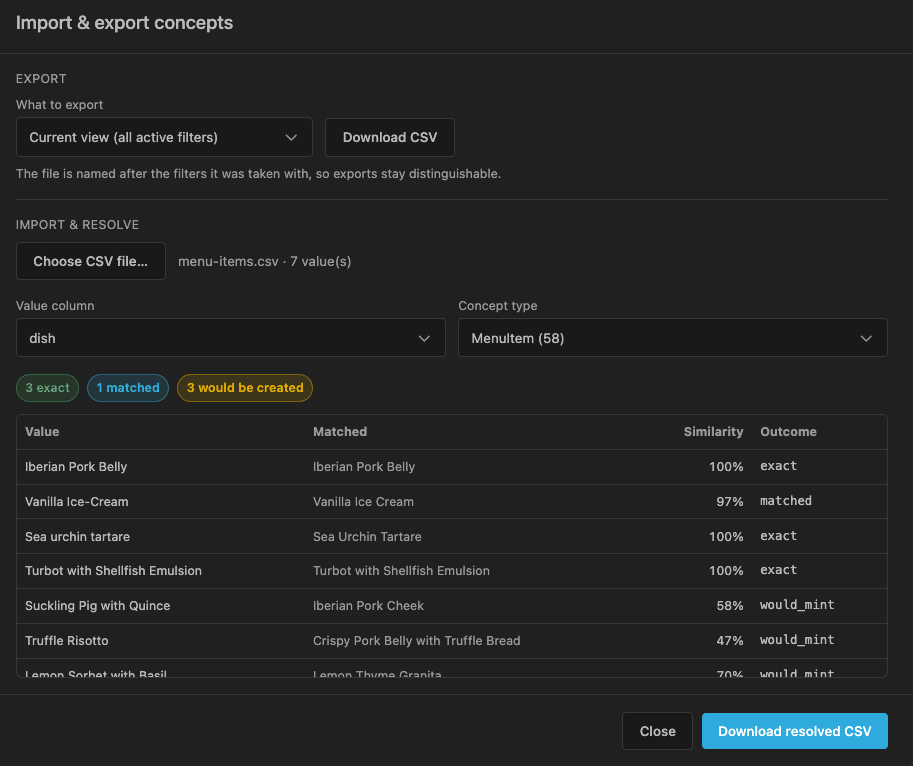
Task: Click the '3 would be created' chip
Action: click(x=245, y=388)
